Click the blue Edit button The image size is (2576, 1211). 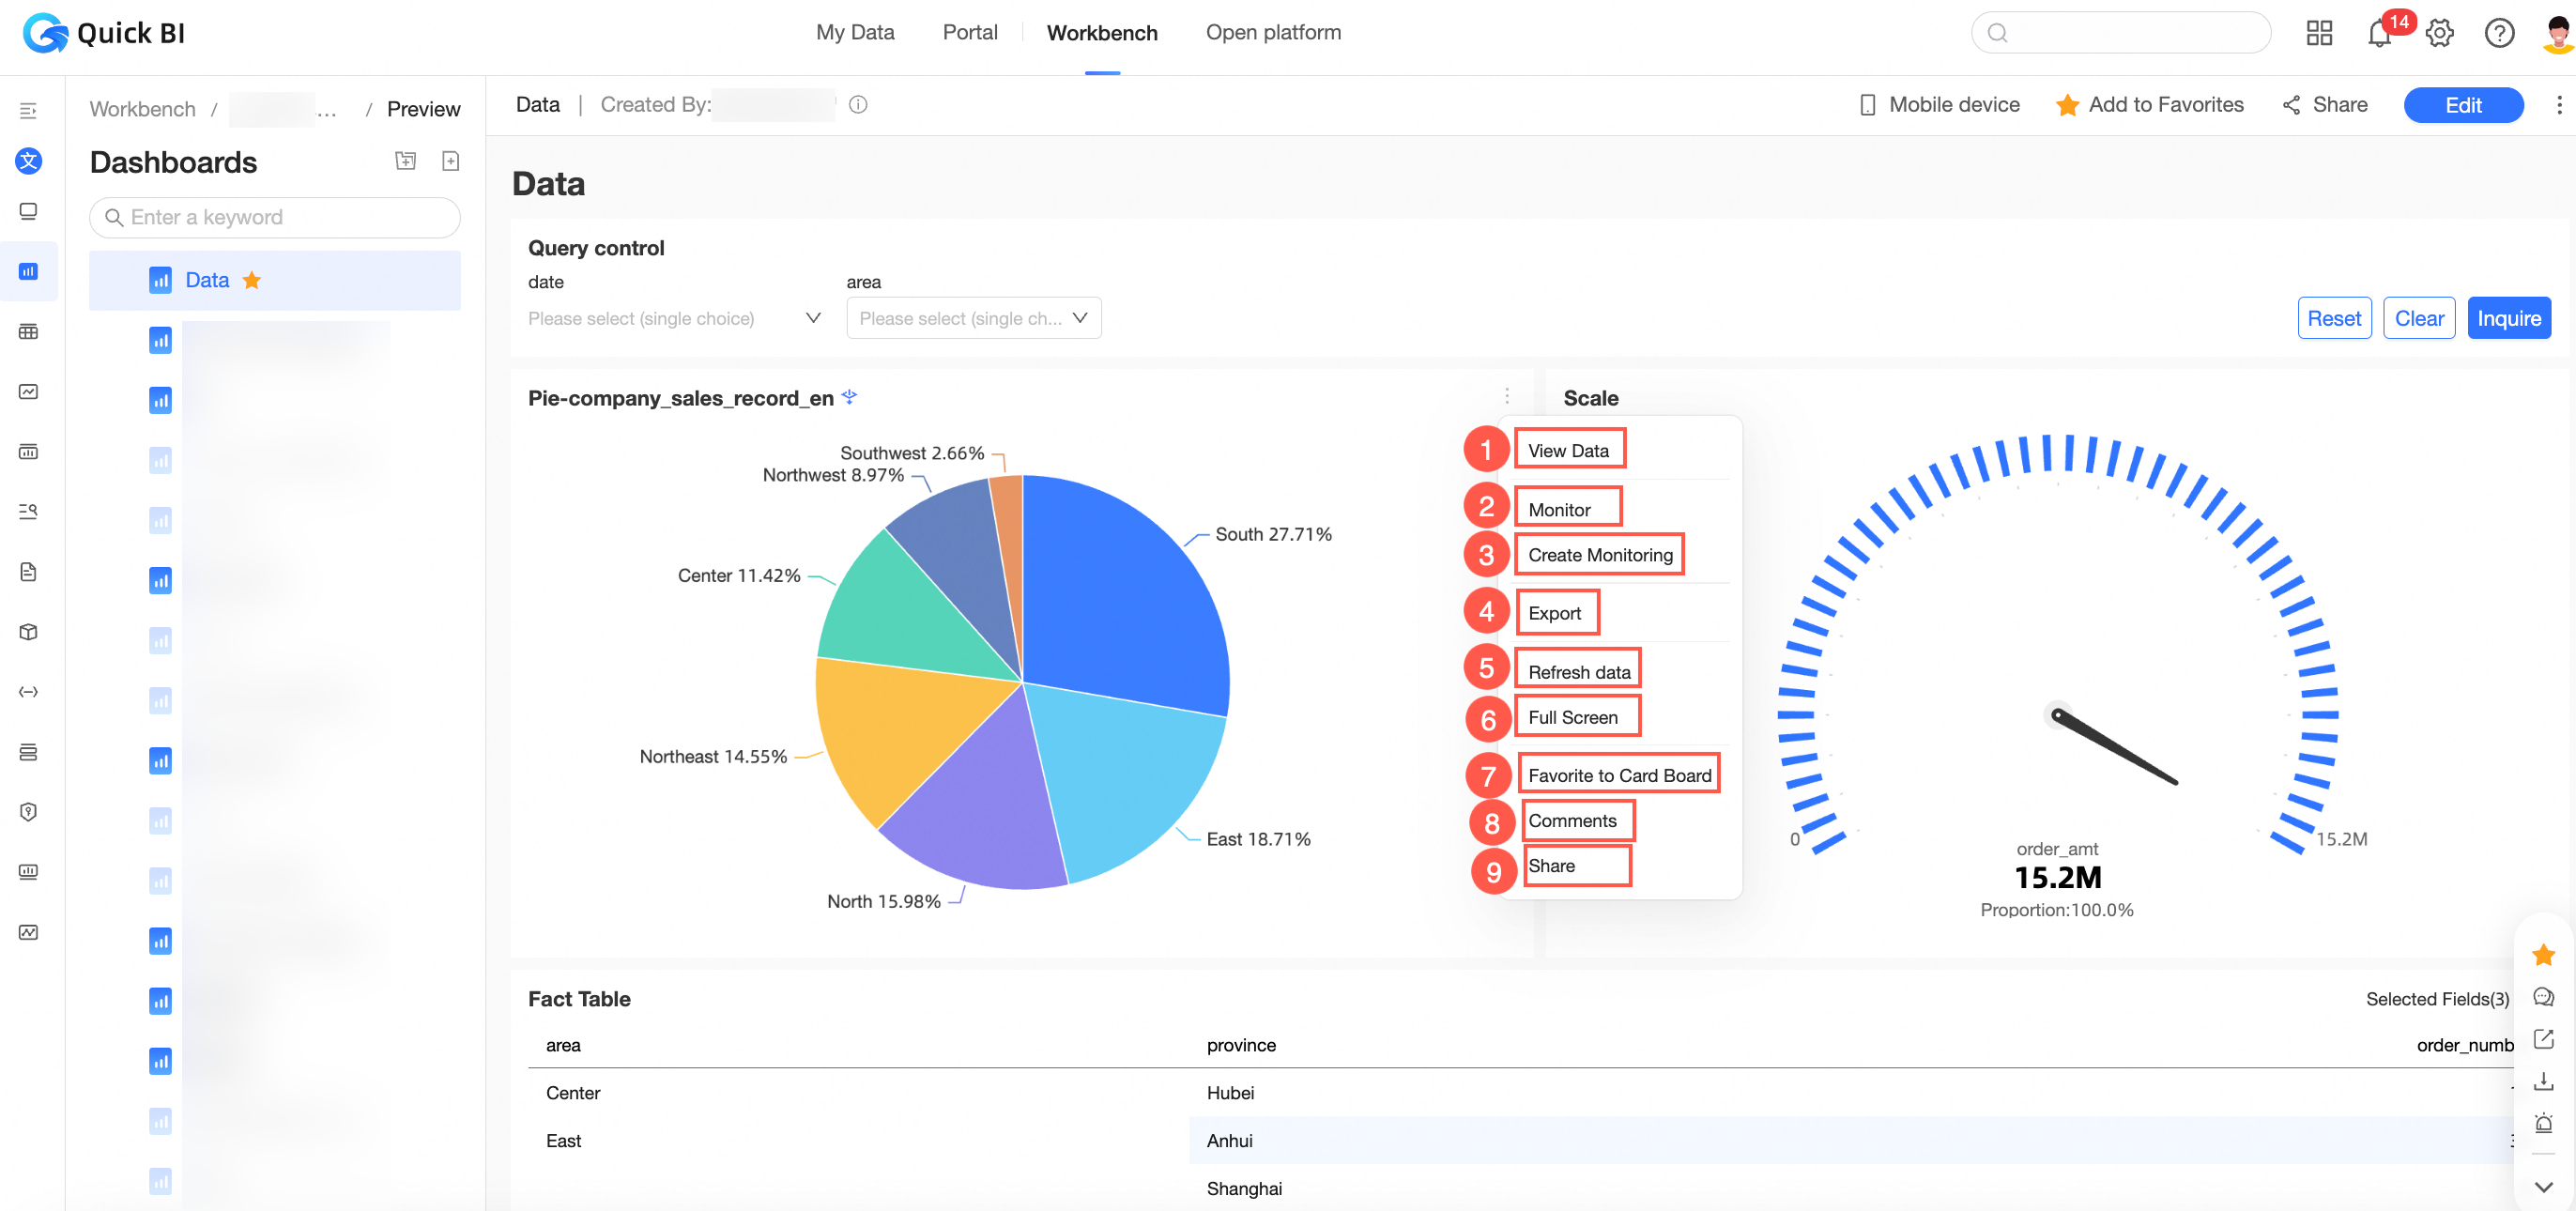(2463, 105)
